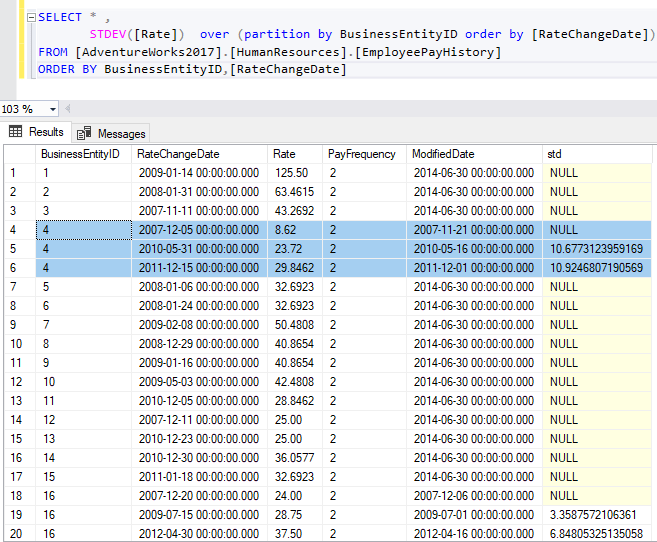Screen dimensions: 657x542
Task: Click RateChangeDate 2012-04-30 00:00:00.000
Action: coord(199,534)
